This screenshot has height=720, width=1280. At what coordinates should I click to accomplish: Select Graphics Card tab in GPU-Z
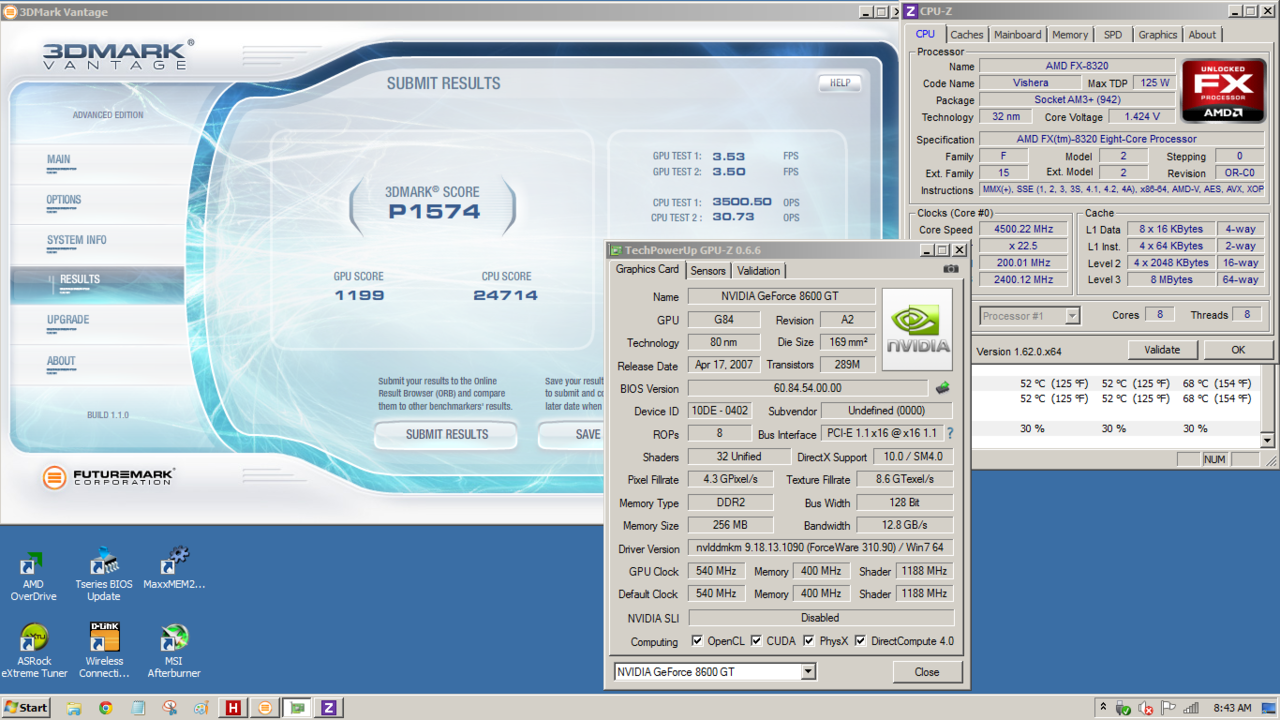647,269
